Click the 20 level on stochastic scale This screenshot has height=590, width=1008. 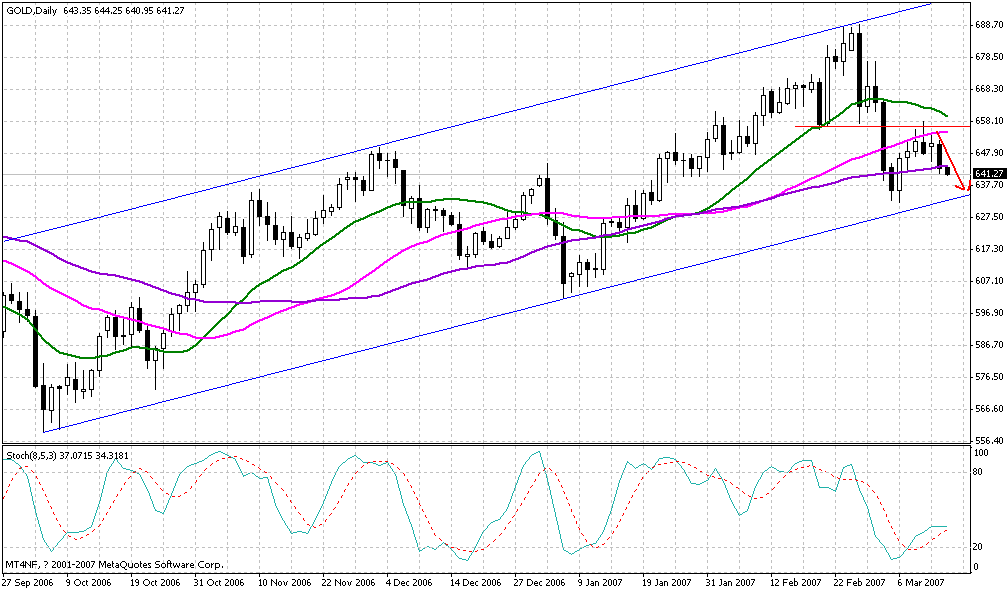[x=979, y=547]
